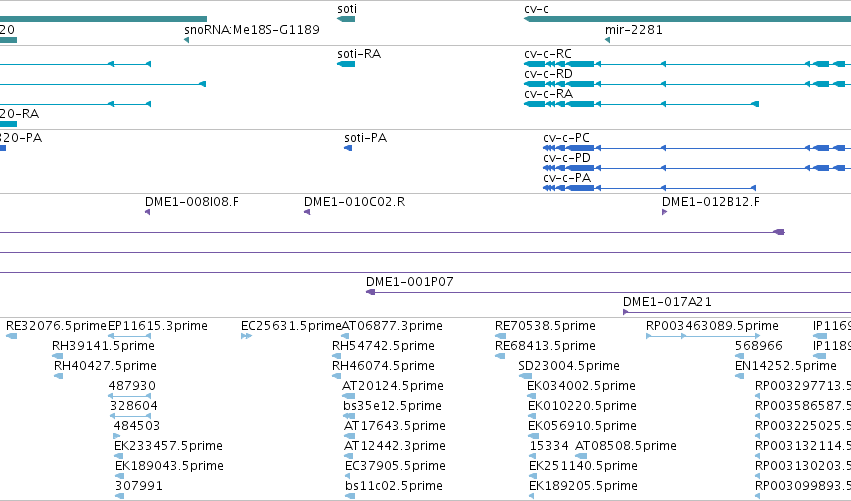Select the EK189043.5prime EST

[x=119, y=477]
